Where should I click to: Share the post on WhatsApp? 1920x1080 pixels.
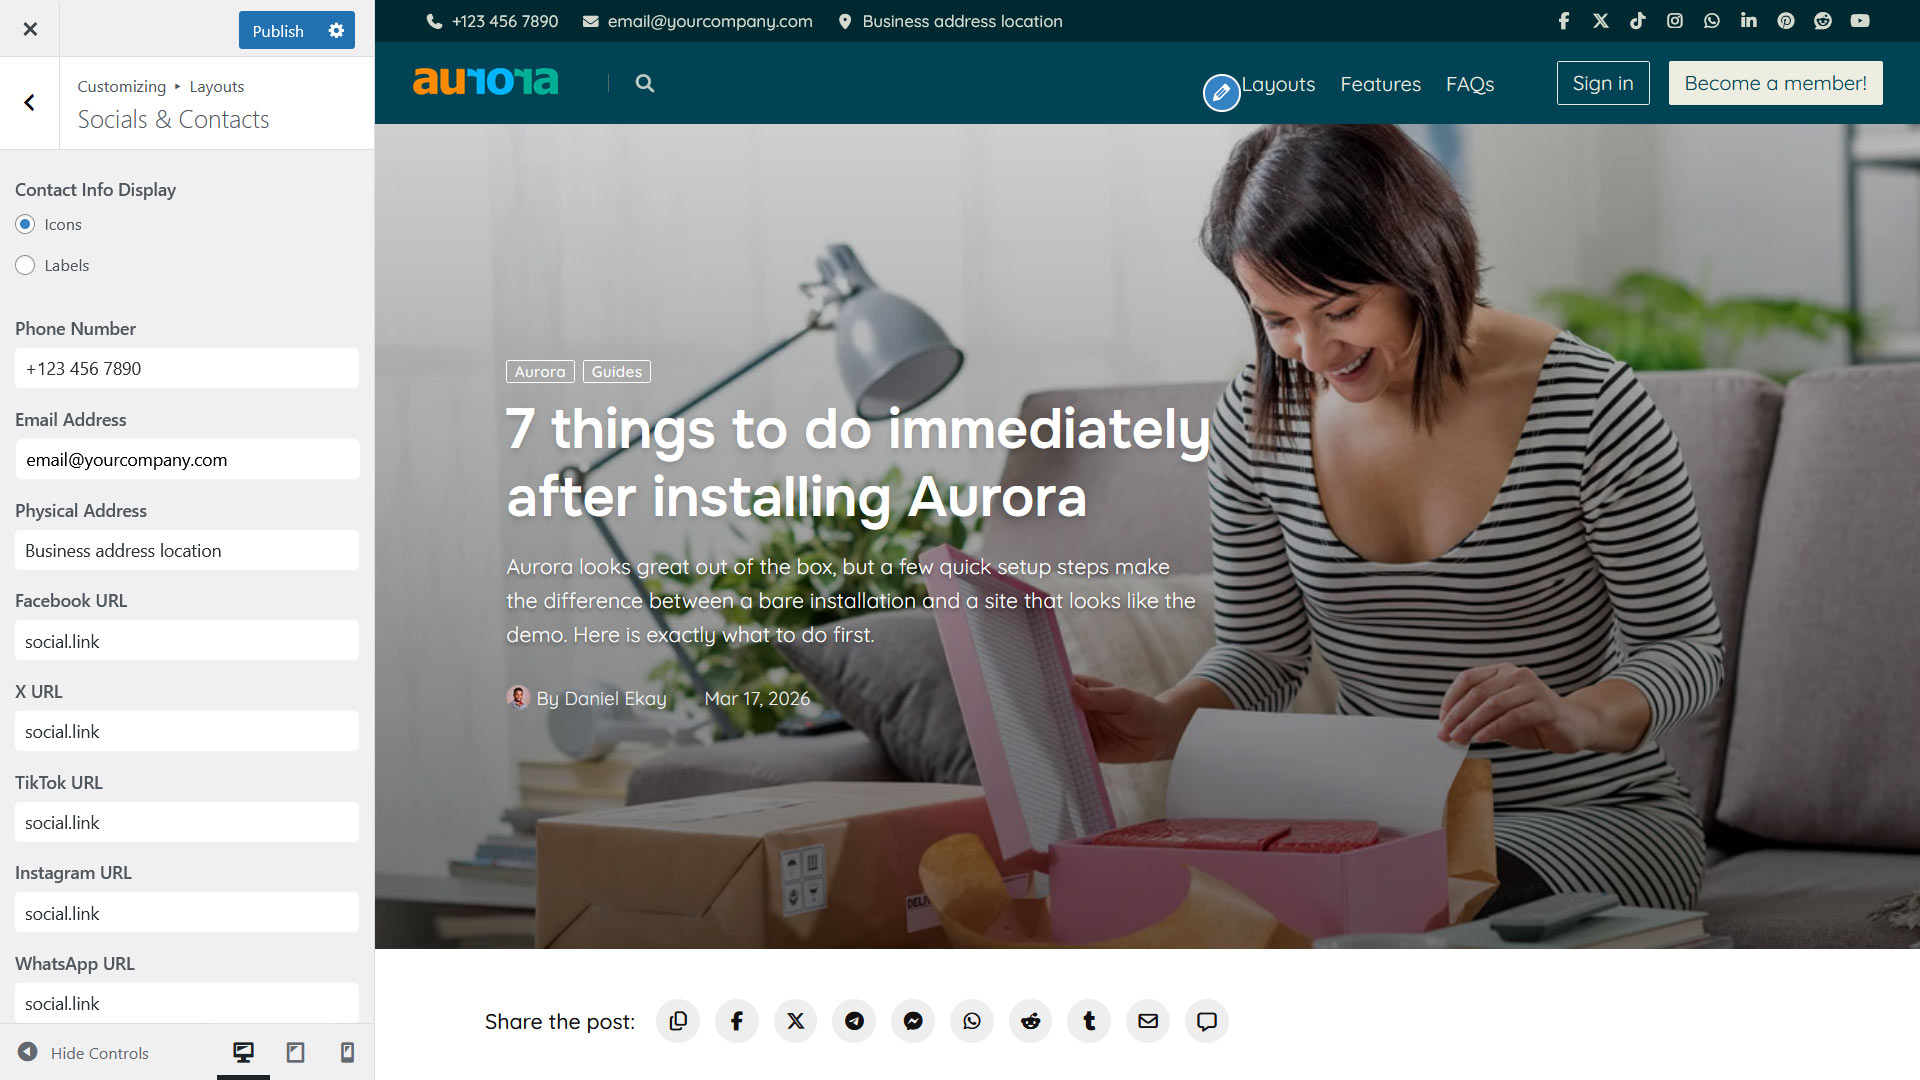[972, 1021]
